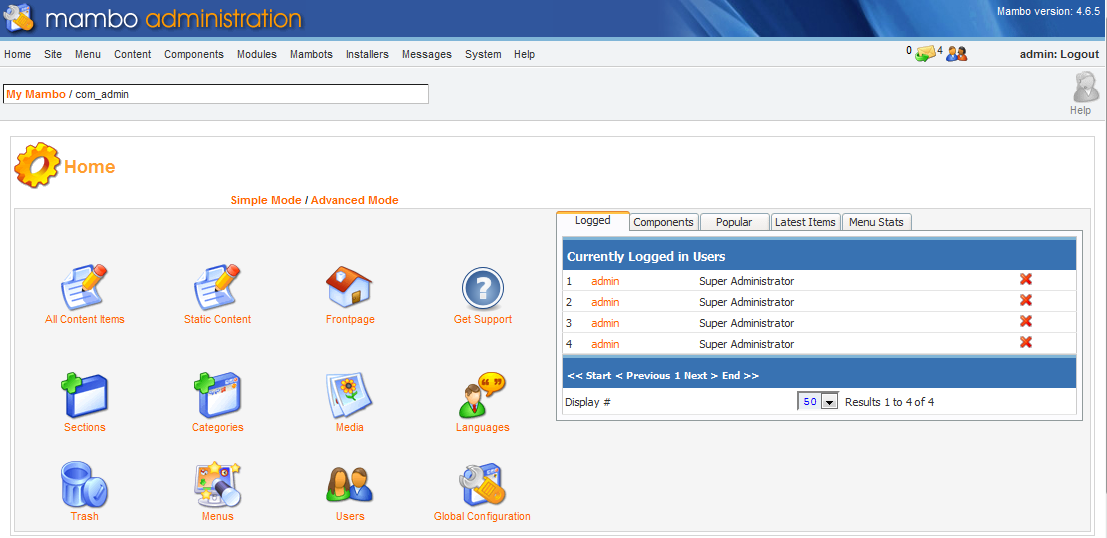The height and width of the screenshot is (538, 1107).
Task: Open the Mambots menu
Action: pyautogui.click(x=311, y=54)
